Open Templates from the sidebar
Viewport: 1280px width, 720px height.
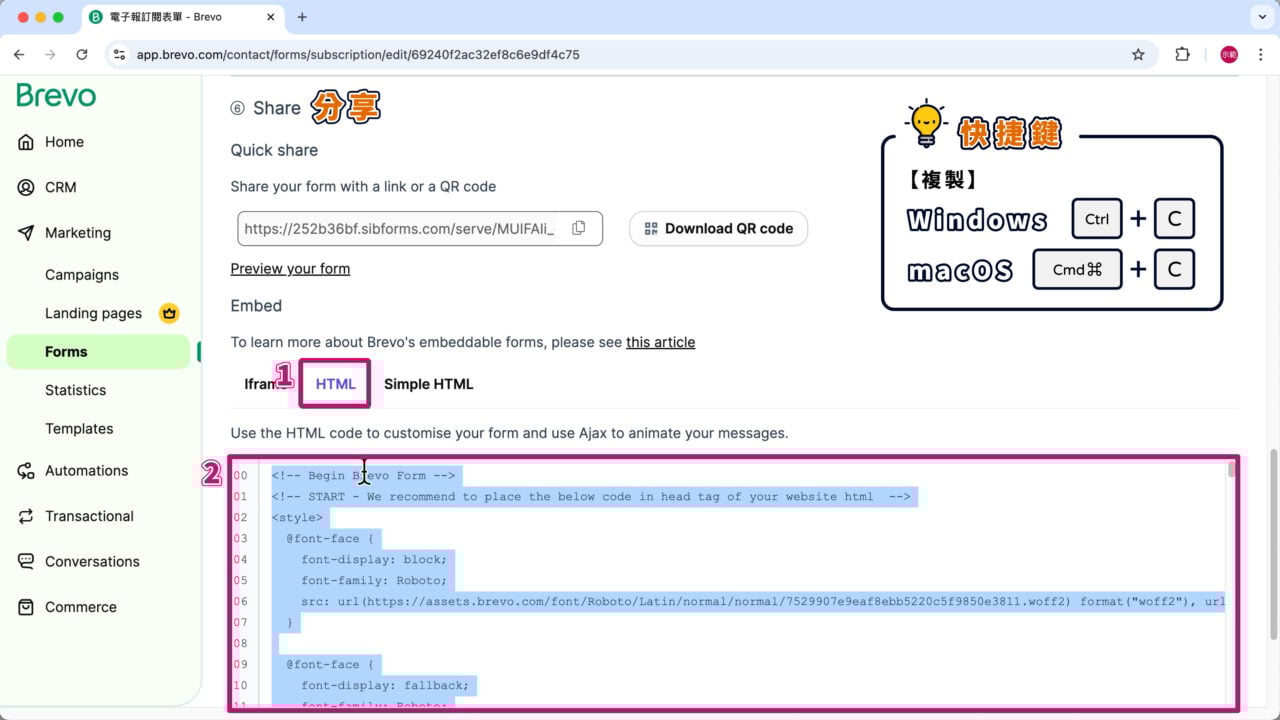[x=79, y=428]
